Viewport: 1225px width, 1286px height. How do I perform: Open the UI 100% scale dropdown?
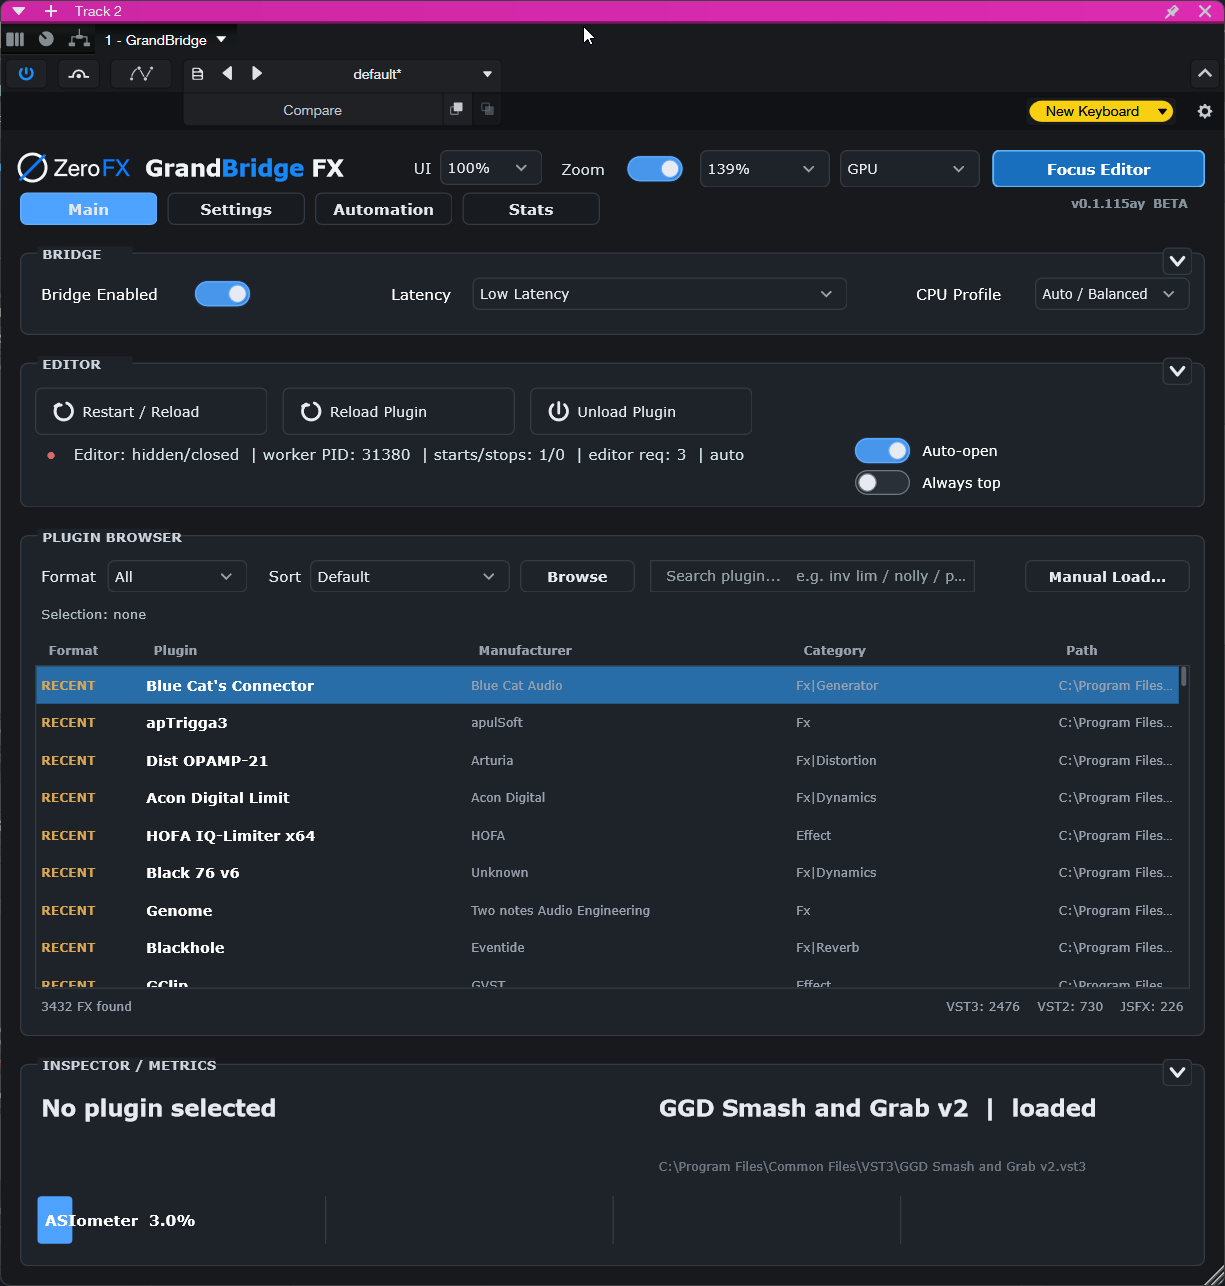pos(491,168)
